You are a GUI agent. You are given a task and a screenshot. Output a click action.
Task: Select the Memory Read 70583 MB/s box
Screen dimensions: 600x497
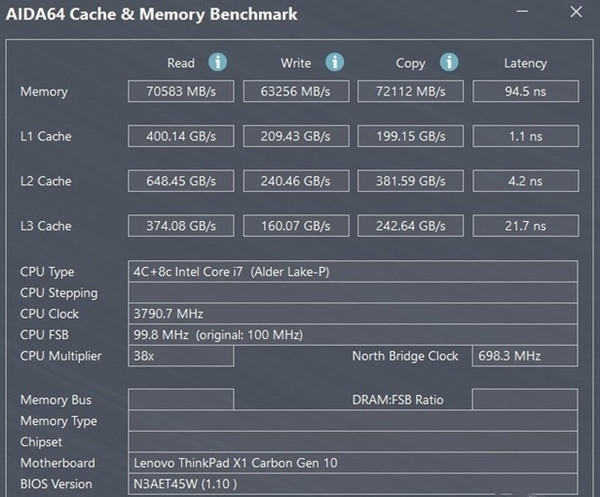(181, 92)
